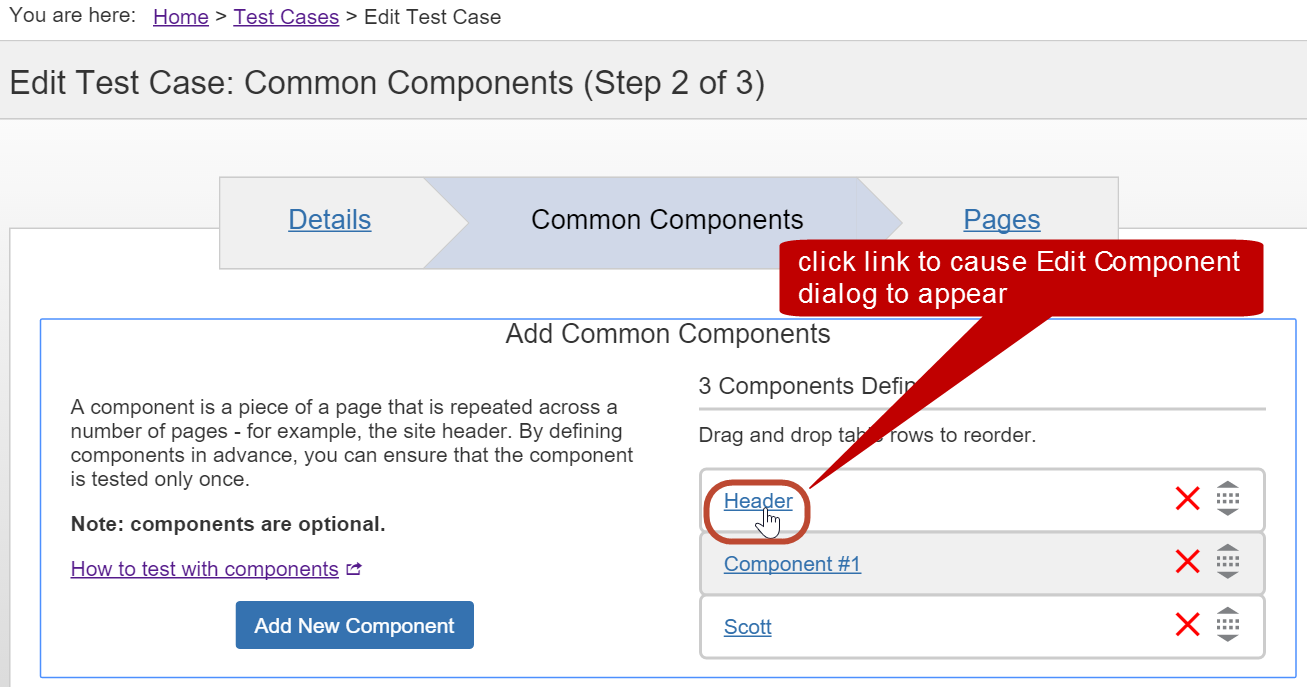Screen dimensions: 1307x687
Task: Switch to the Pages tab
Action: 1001,219
